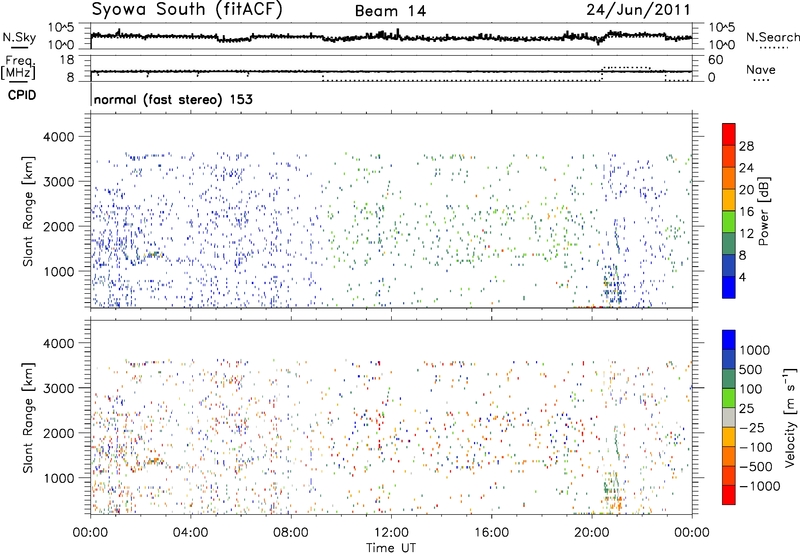
Task: Select the text "normal (fast stereo) 153"
Action: [173, 99]
